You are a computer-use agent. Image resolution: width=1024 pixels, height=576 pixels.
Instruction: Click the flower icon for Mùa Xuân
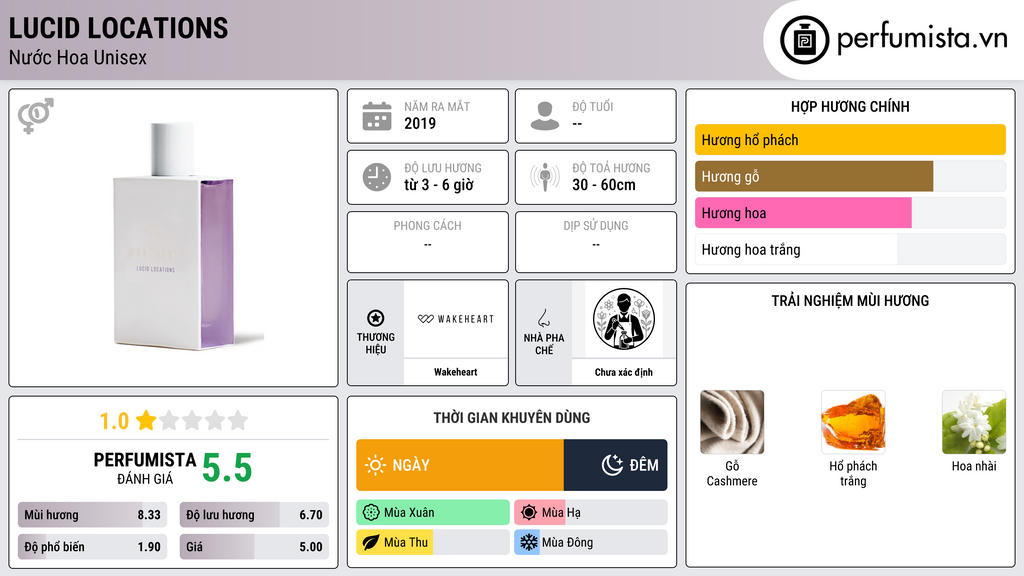(x=371, y=513)
